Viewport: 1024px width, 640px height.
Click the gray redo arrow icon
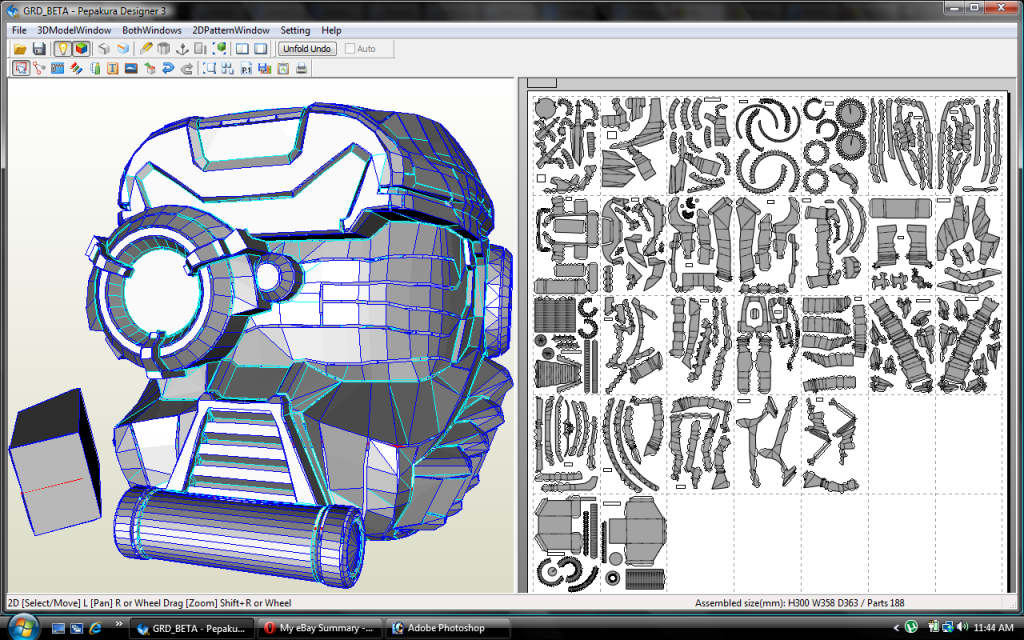[187, 68]
